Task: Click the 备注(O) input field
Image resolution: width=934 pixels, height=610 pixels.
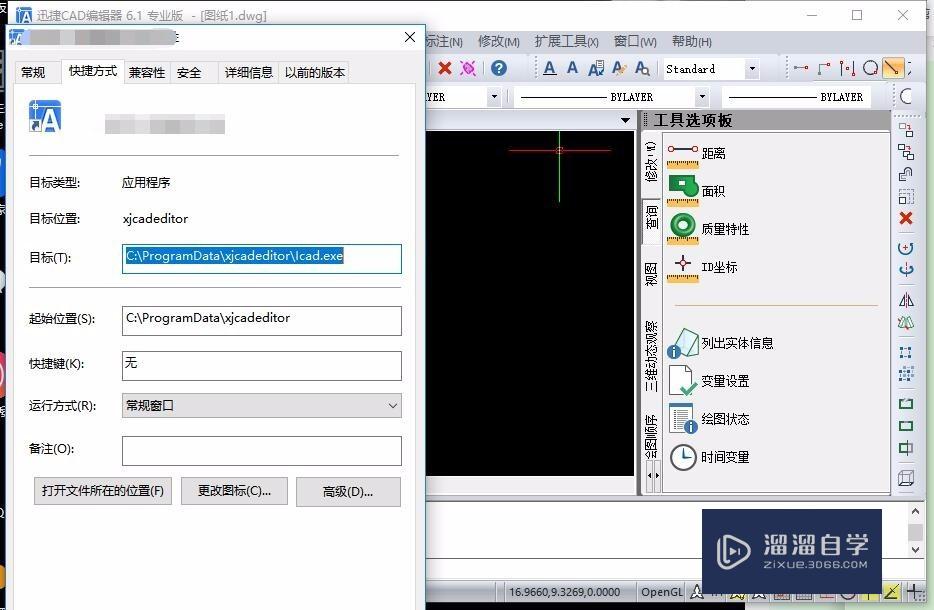Action: click(261, 450)
